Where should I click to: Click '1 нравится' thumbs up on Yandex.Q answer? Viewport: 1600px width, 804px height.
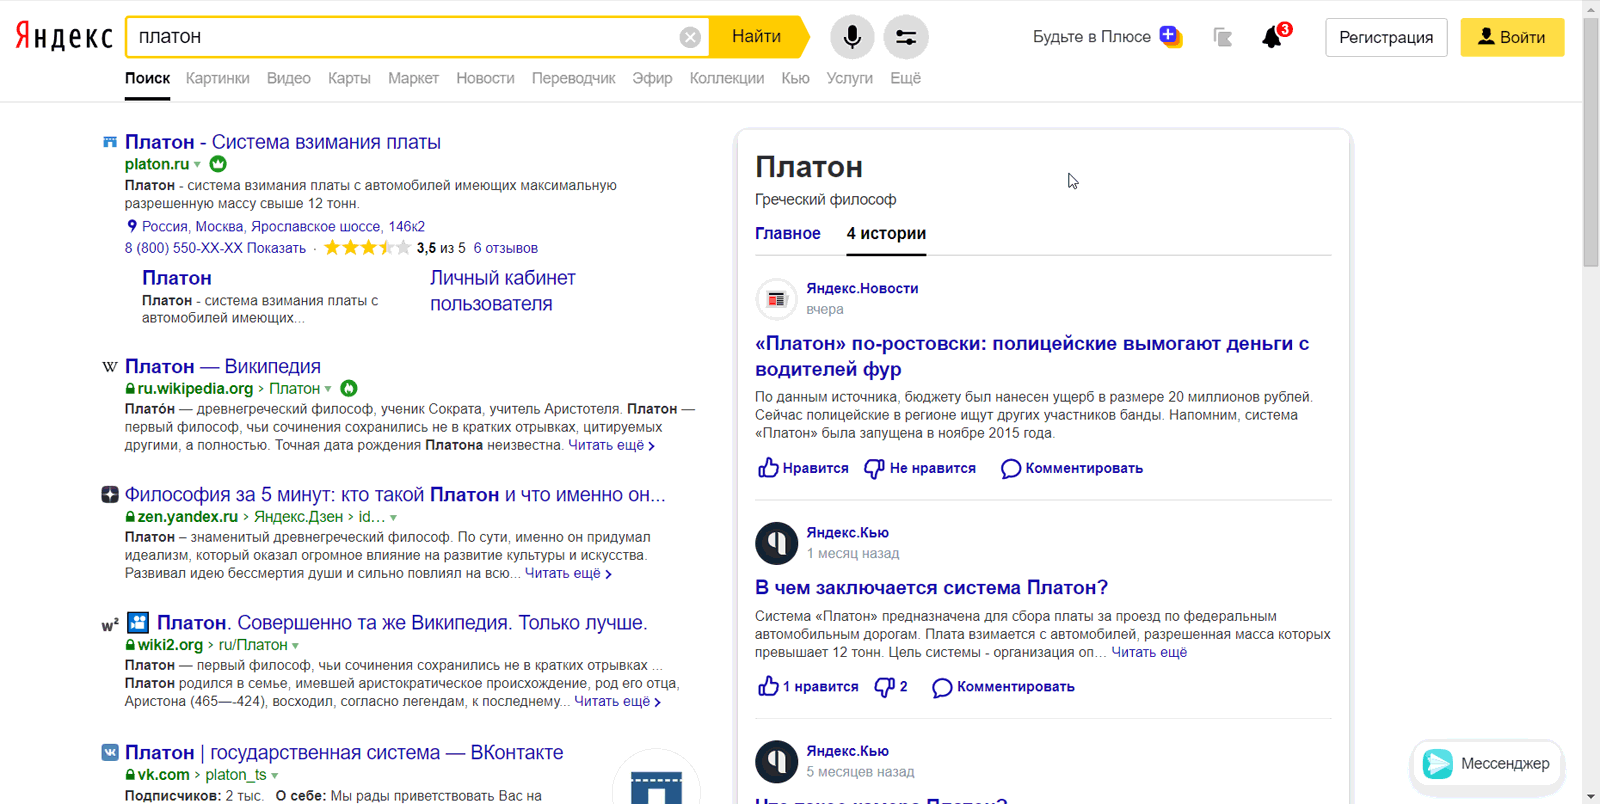[x=808, y=686]
